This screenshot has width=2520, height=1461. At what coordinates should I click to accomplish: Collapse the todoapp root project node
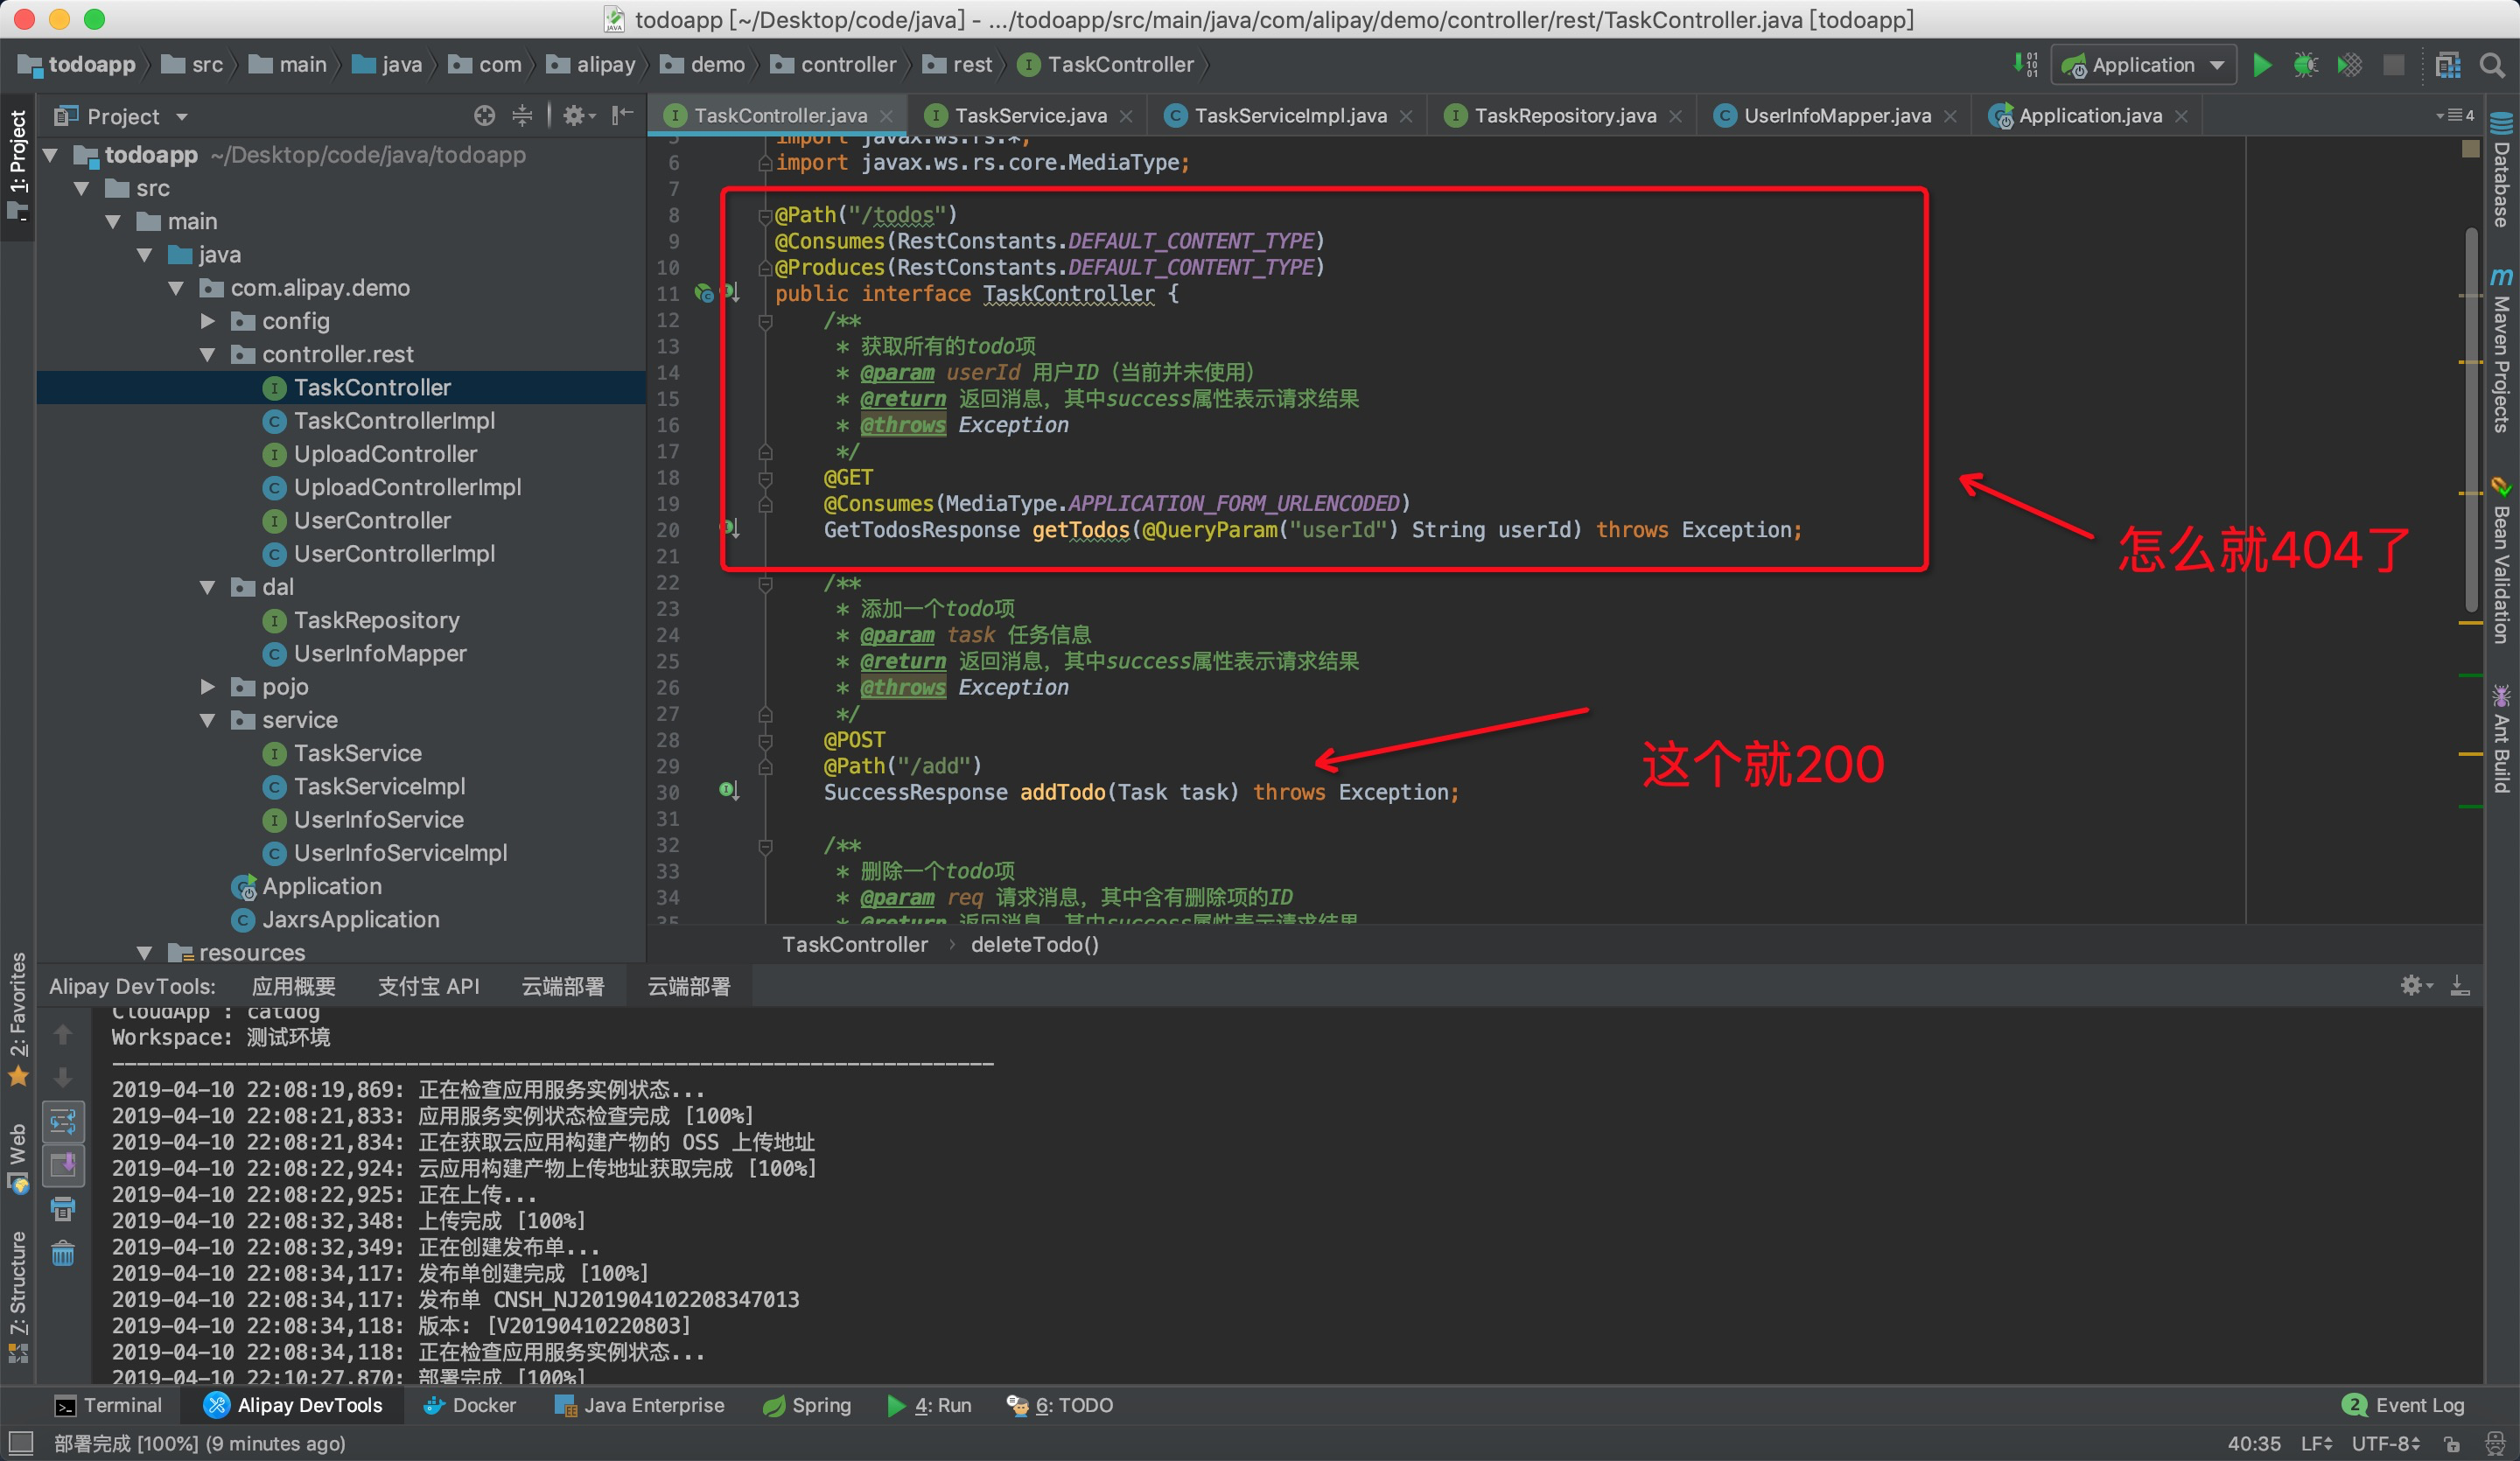pyautogui.click(x=51, y=155)
